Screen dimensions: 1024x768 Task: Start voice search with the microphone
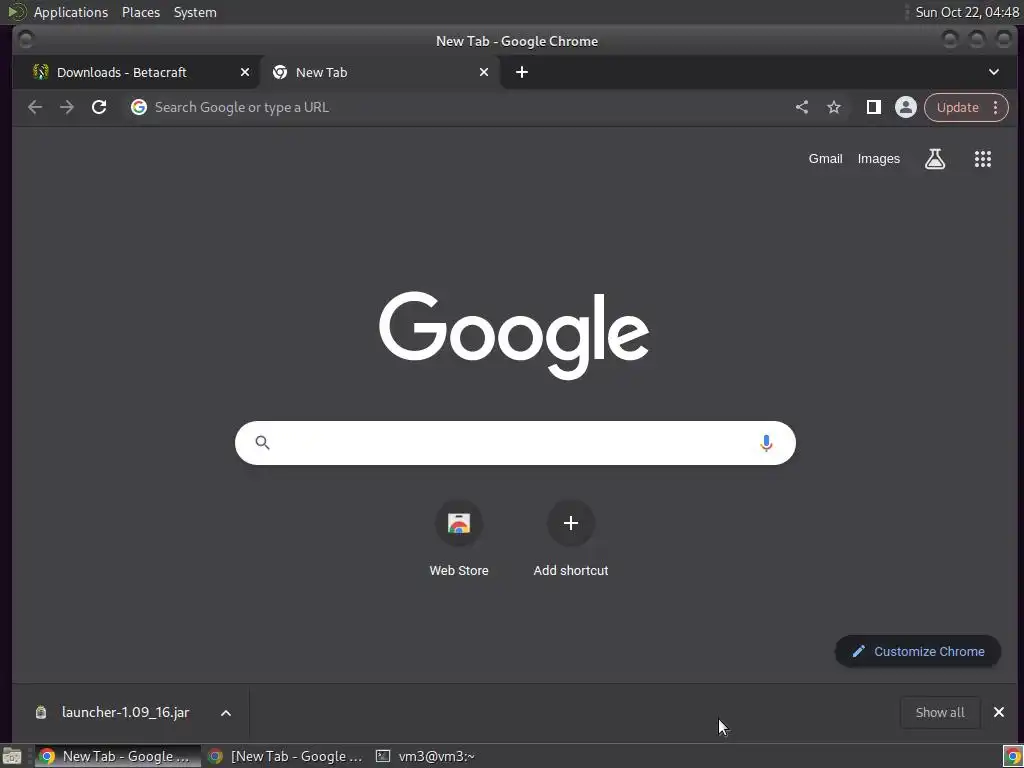(766, 443)
